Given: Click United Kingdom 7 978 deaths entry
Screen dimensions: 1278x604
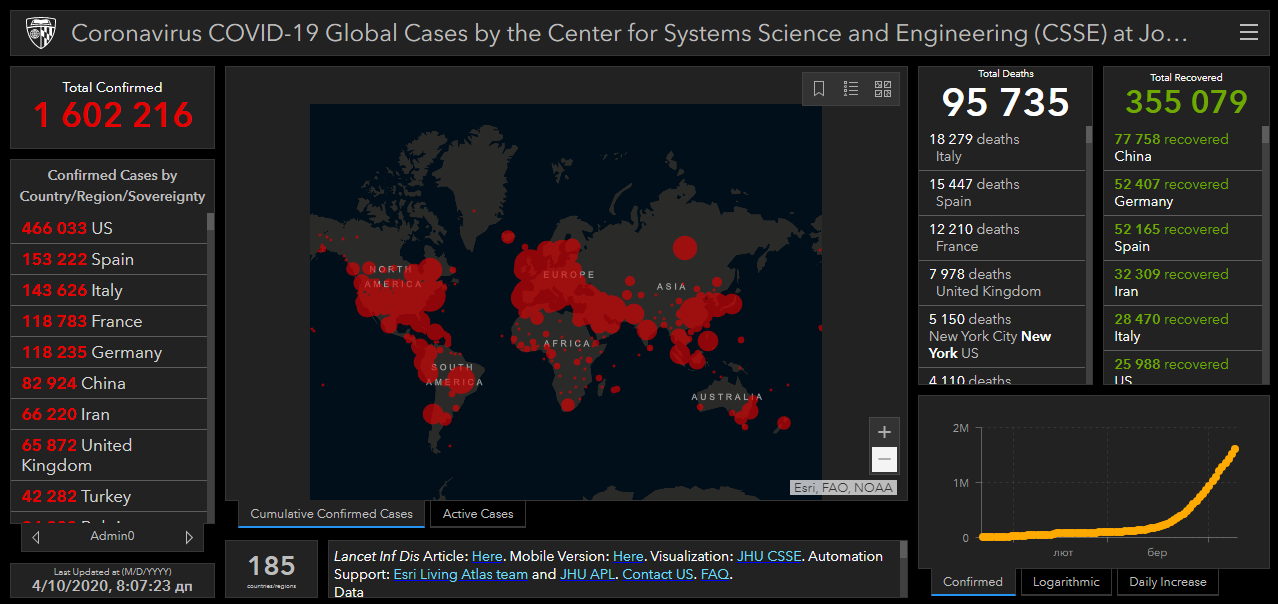Looking at the screenshot, I should 1002,283.
